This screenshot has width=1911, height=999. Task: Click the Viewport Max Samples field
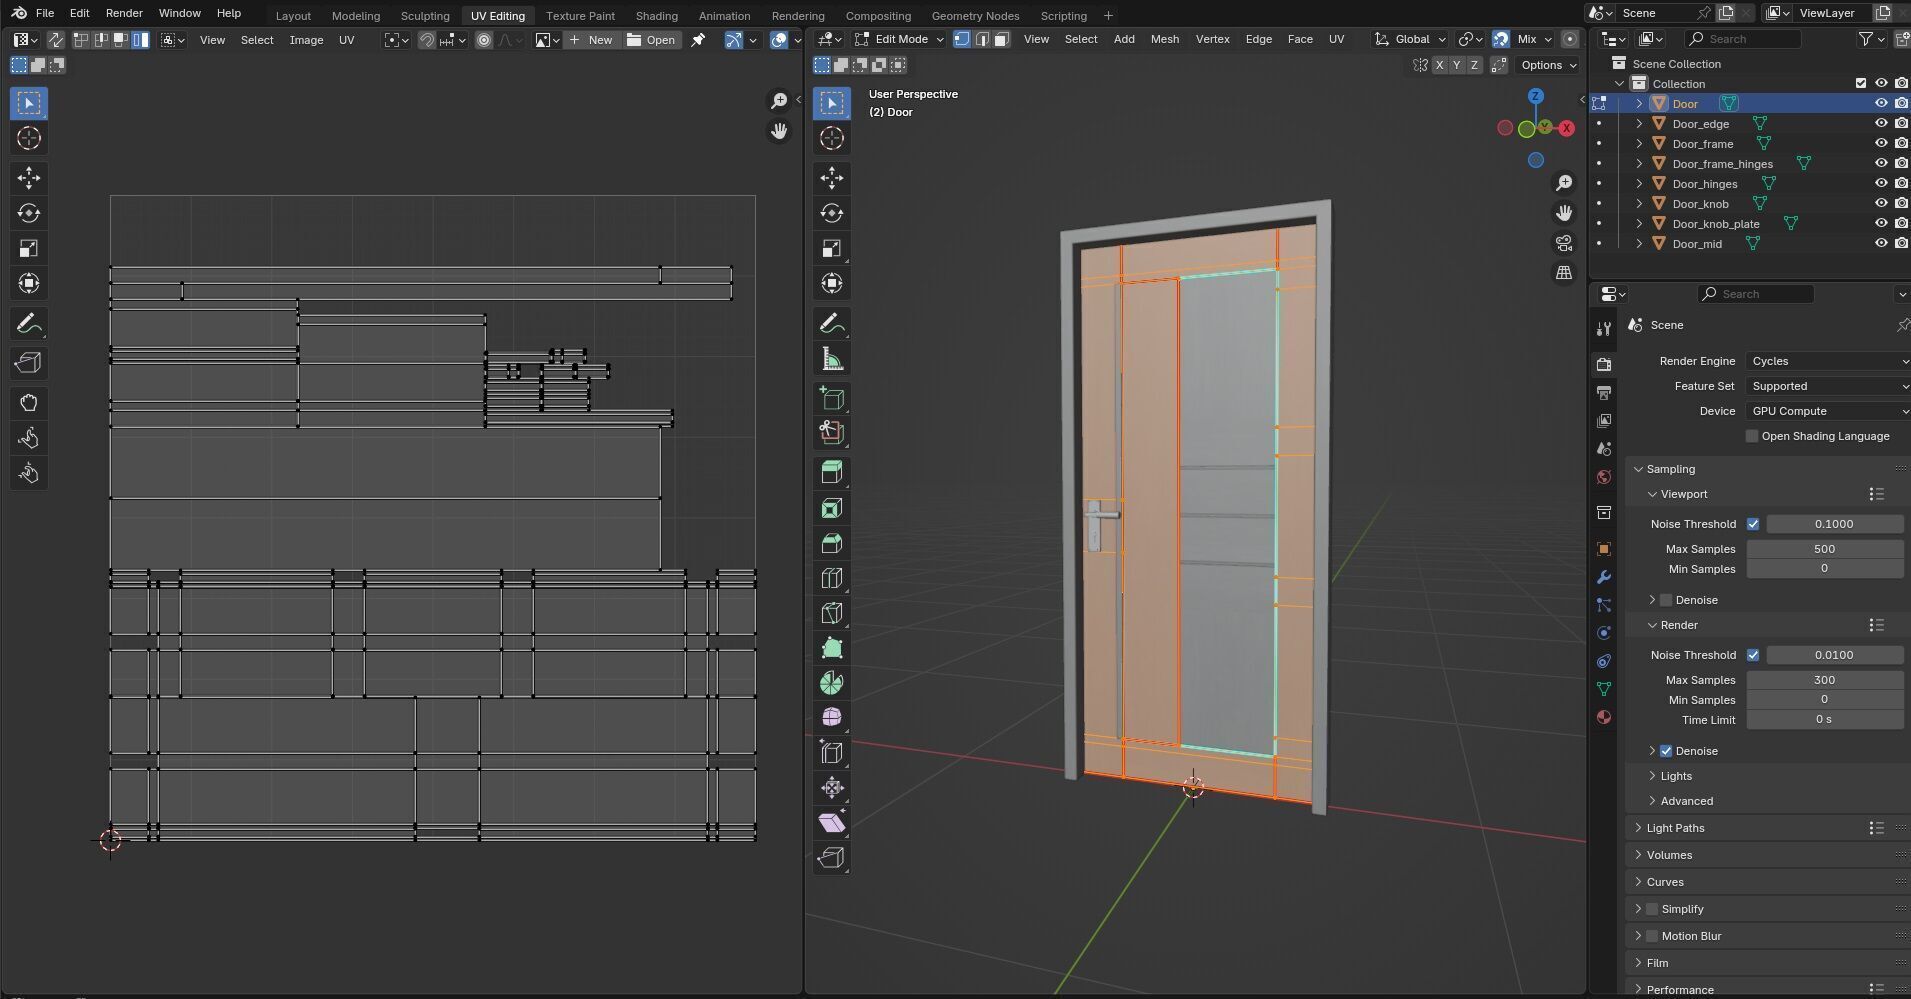1824,549
